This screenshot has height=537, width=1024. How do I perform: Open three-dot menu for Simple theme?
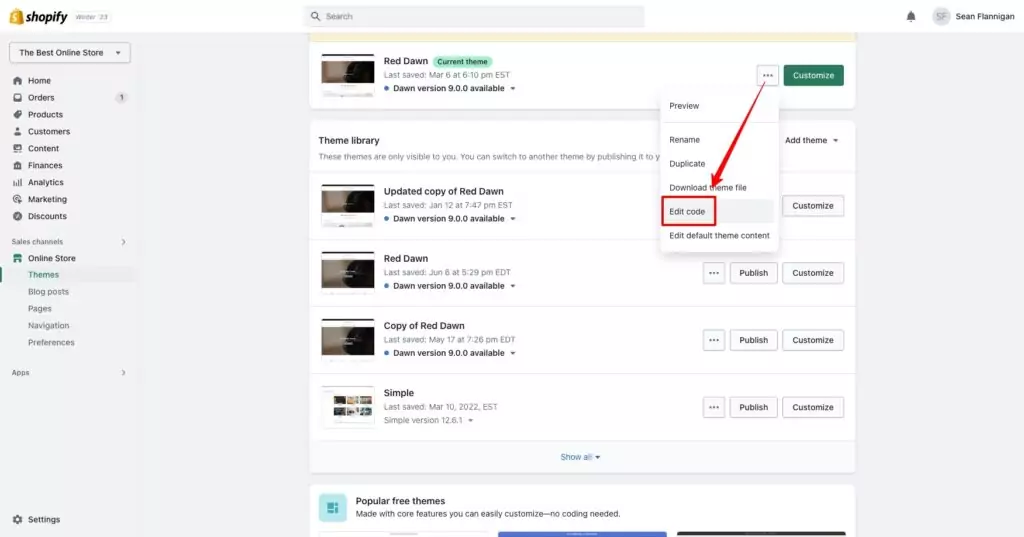(714, 408)
